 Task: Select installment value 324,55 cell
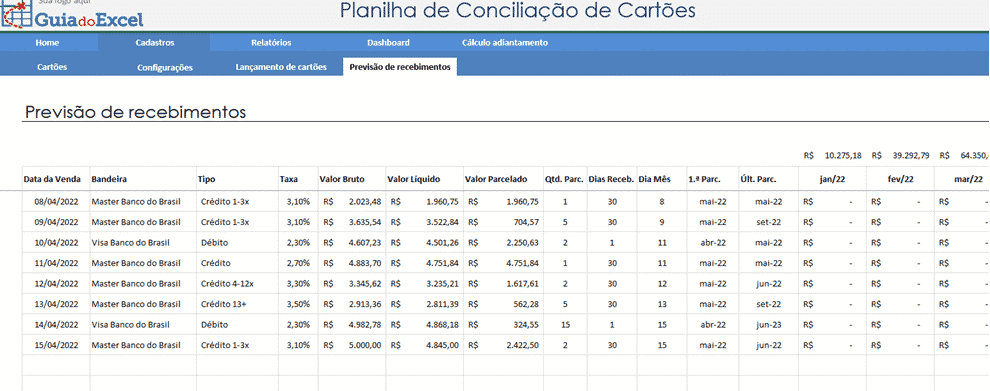pos(503,325)
